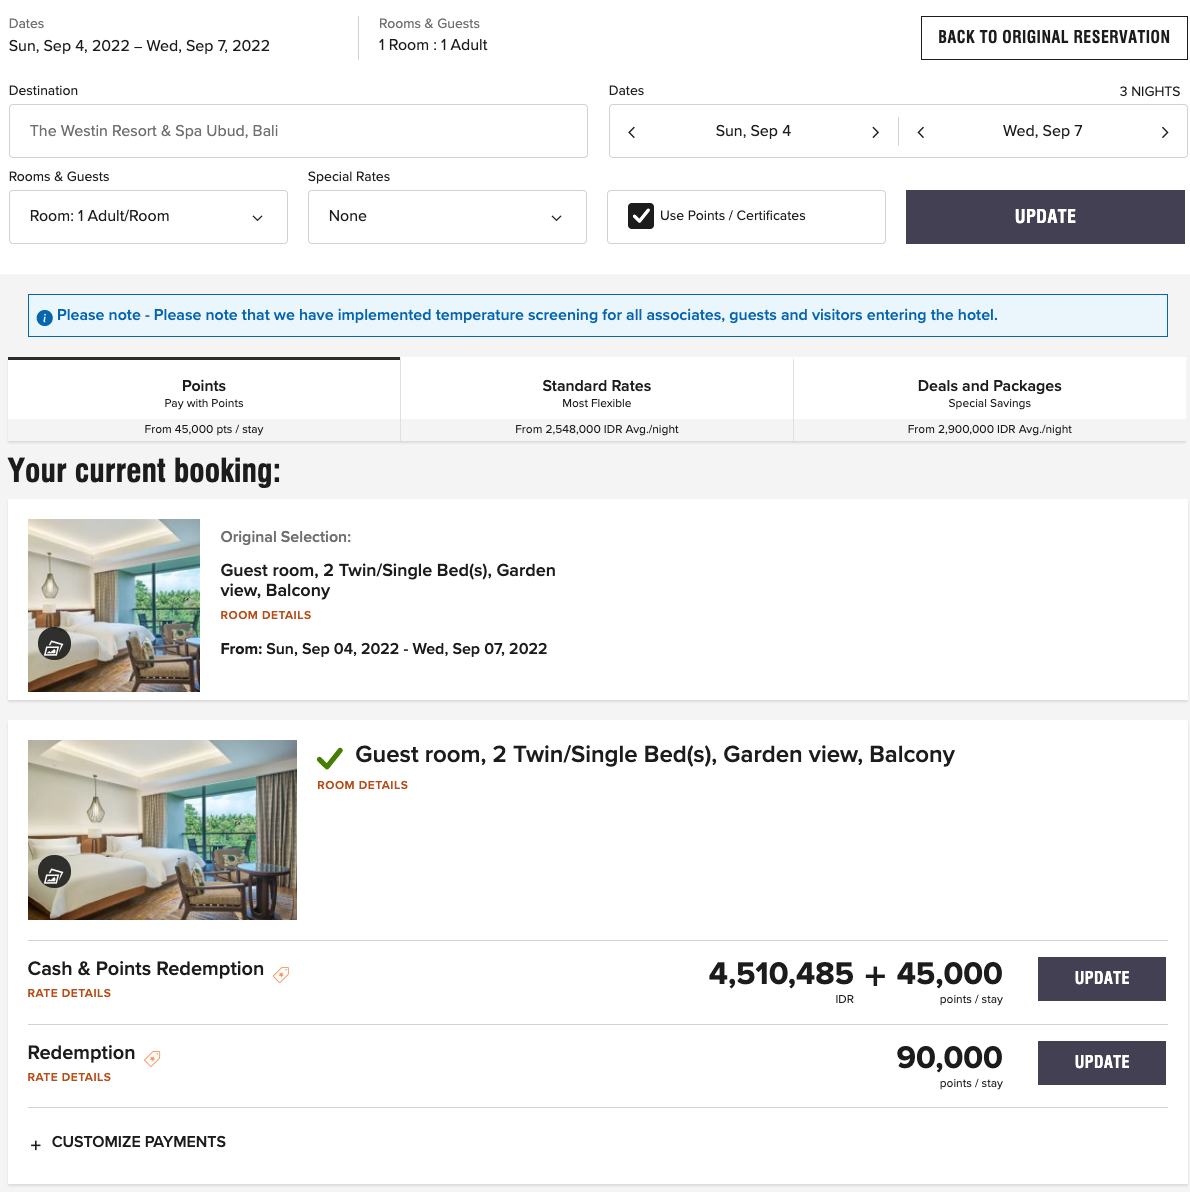The height and width of the screenshot is (1192, 1190).
Task: Open Special Rates dropdown
Action: point(447,217)
